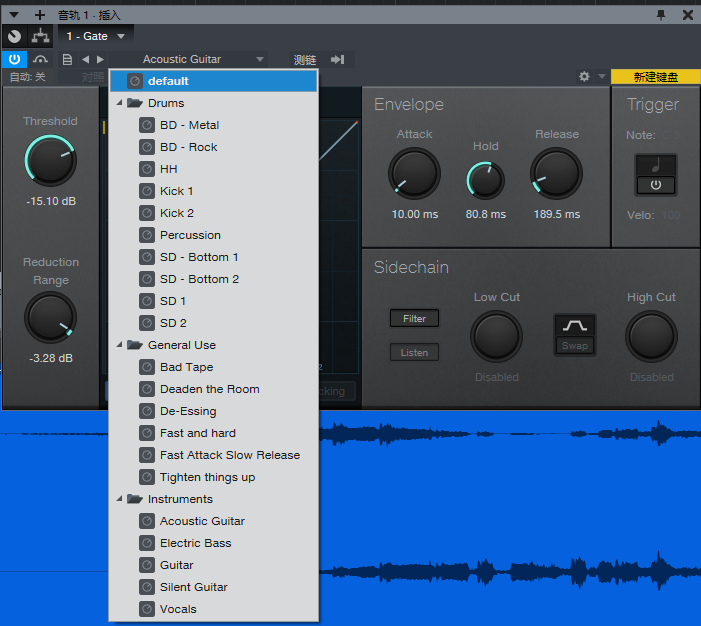Choose Electric Bass preset

214,543
